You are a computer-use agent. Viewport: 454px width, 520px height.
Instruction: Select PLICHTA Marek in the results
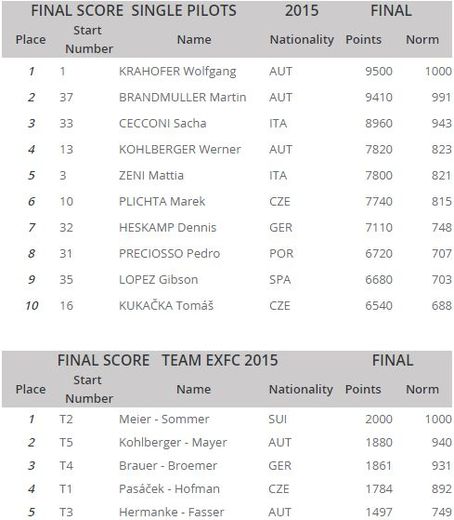click(162, 201)
